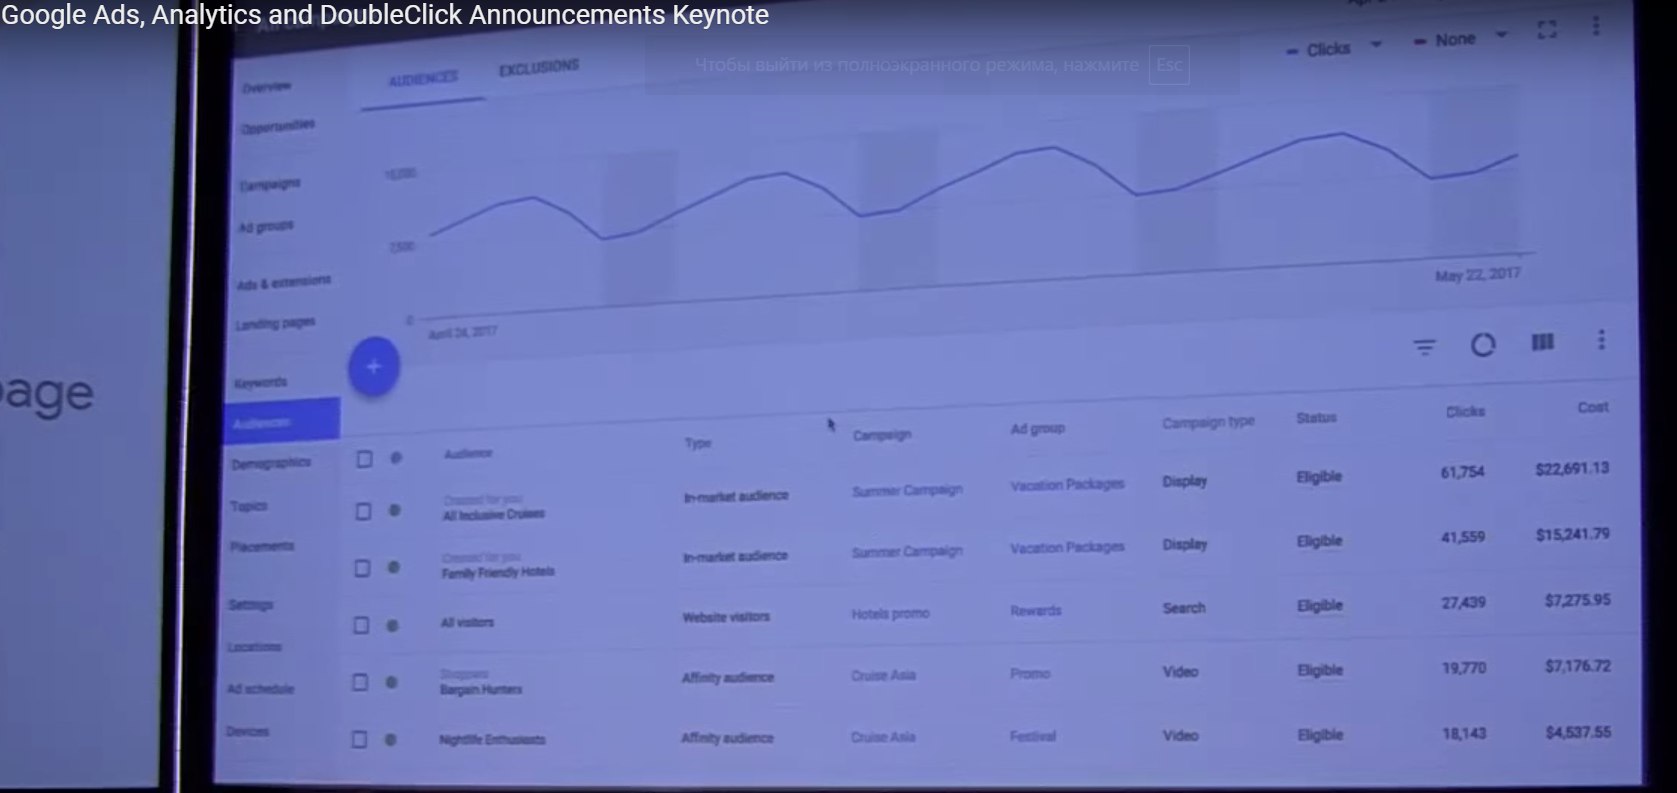Click the status dot for All Inclusive Cruises
The image size is (1677, 793).
point(394,510)
